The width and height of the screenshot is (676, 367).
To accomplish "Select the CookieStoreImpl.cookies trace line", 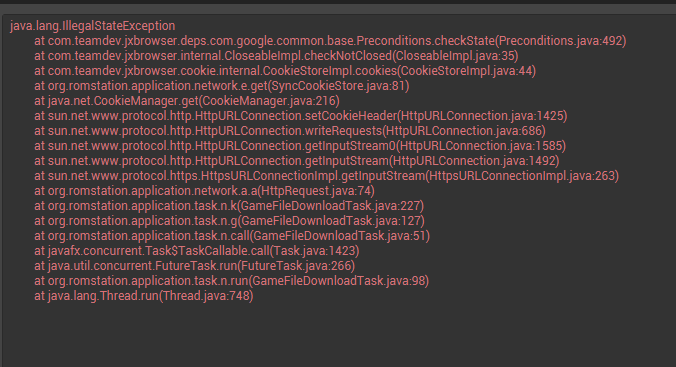I will [x=285, y=71].
